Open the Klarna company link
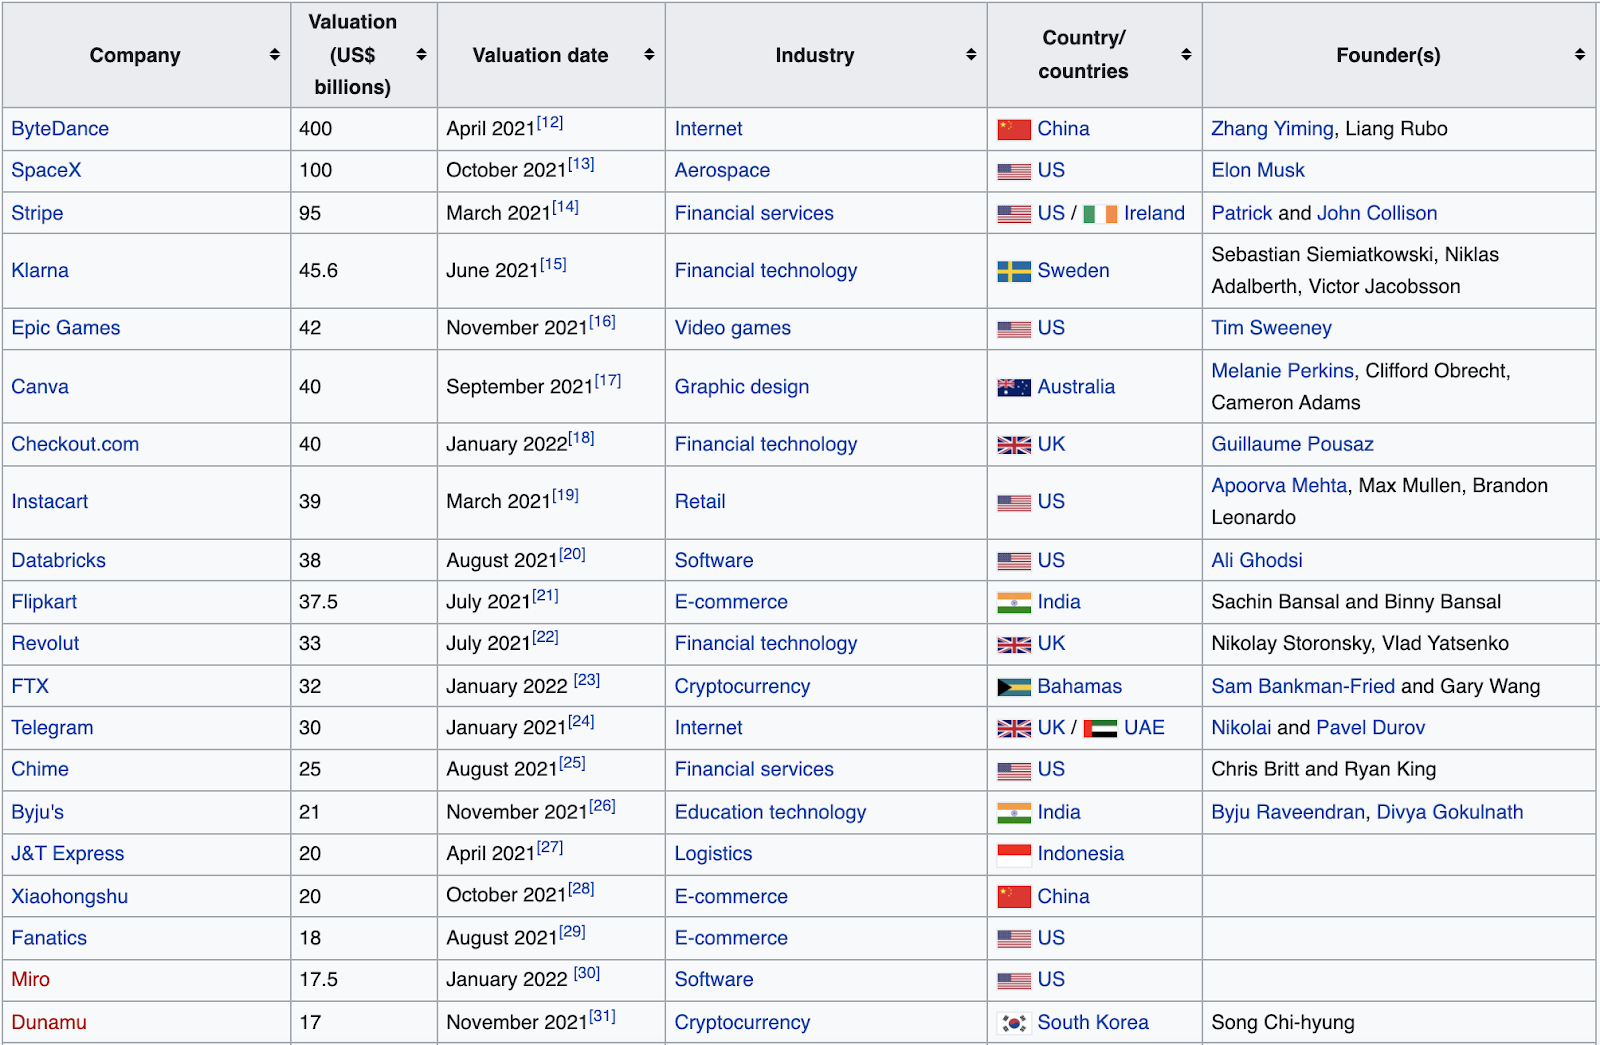 (40, 270)
